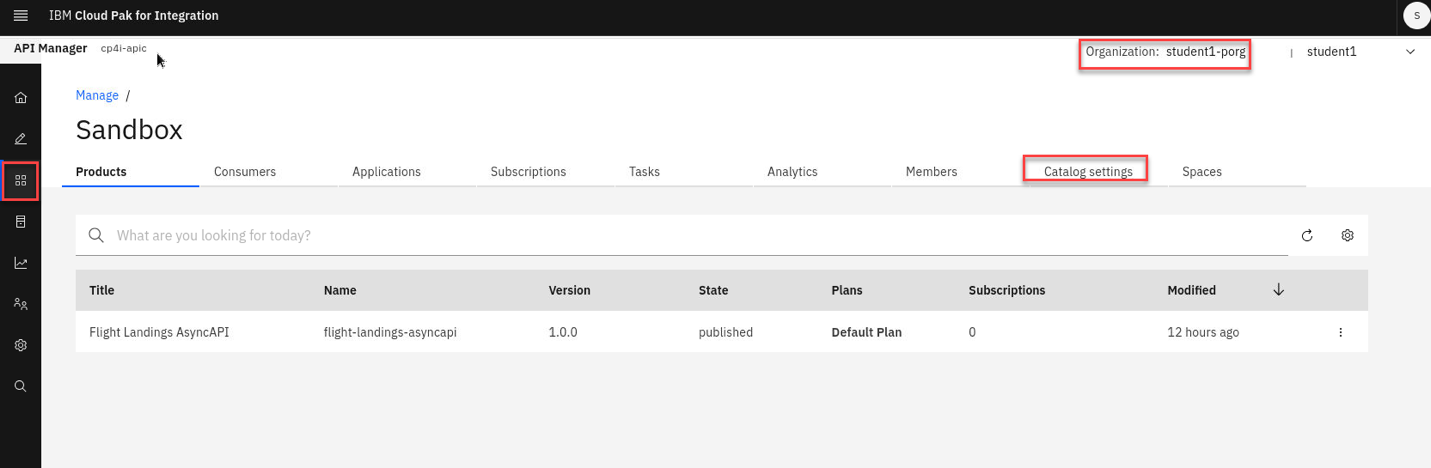
Task: Open options menu for Flight Landings AsyncAPI
Action: [x=1341, y=333]
